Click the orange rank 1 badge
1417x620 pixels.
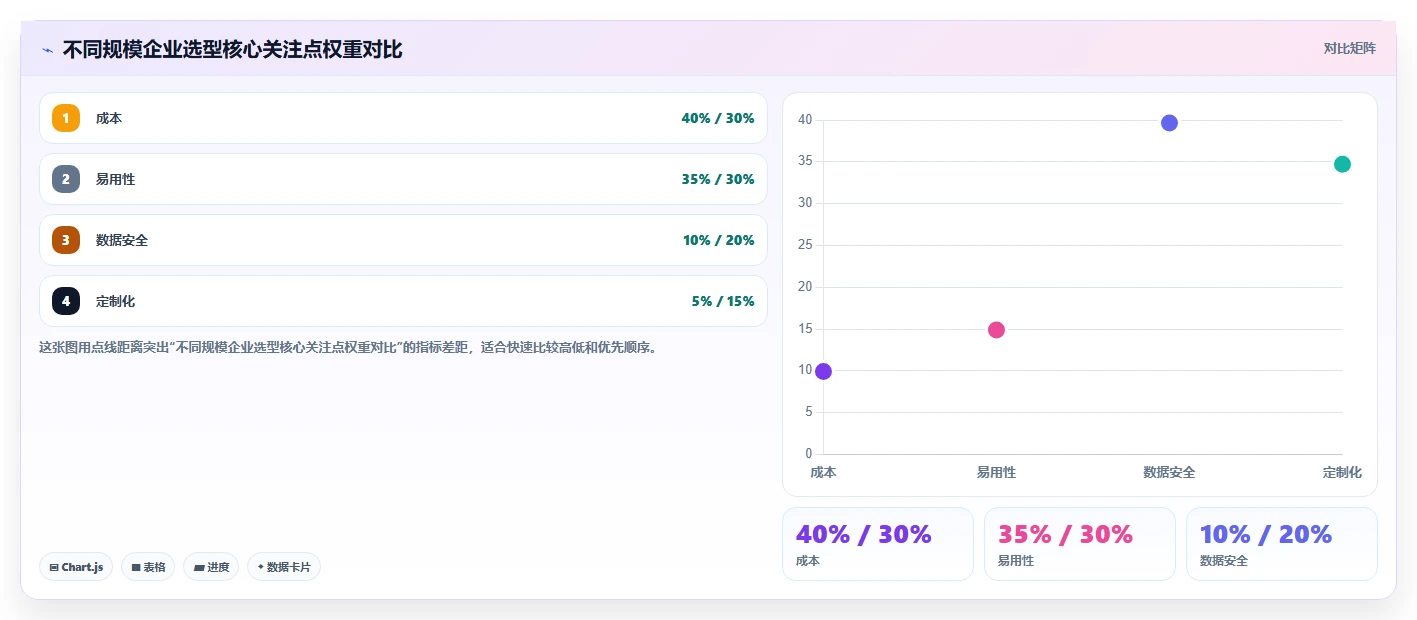[x=66, y=118]
